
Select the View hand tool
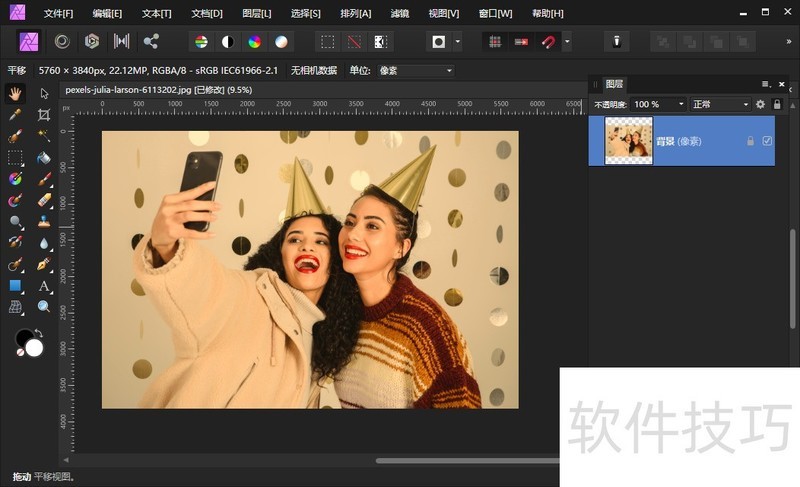tap(15, 93)
